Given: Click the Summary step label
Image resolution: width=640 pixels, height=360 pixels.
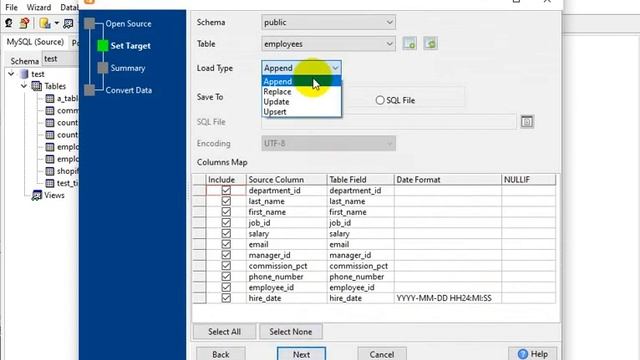Looking at the screenshot, I should 128,68.
